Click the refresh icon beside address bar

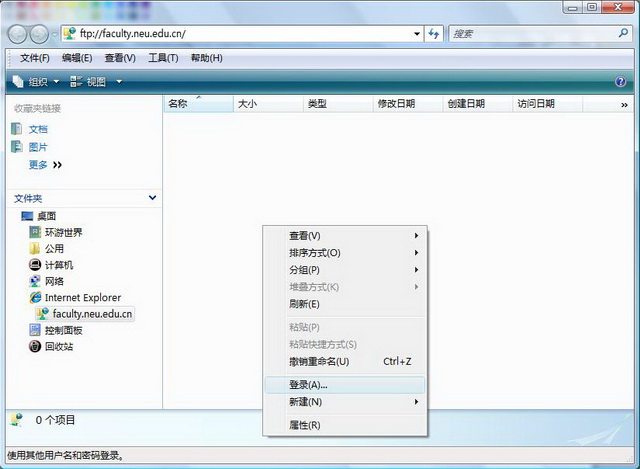point(433,33)
